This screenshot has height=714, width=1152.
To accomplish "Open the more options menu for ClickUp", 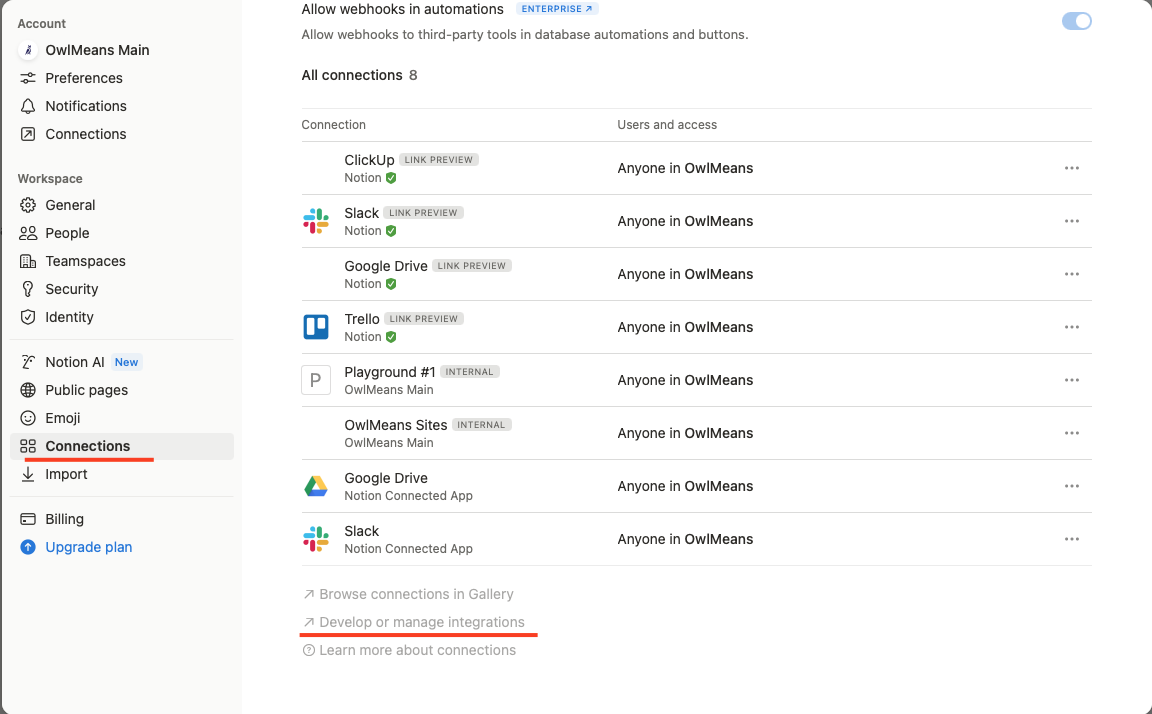I will point(1072,168).
